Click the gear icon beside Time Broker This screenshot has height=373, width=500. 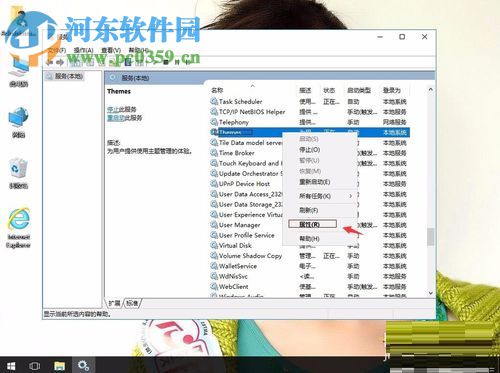coord(214,153)
